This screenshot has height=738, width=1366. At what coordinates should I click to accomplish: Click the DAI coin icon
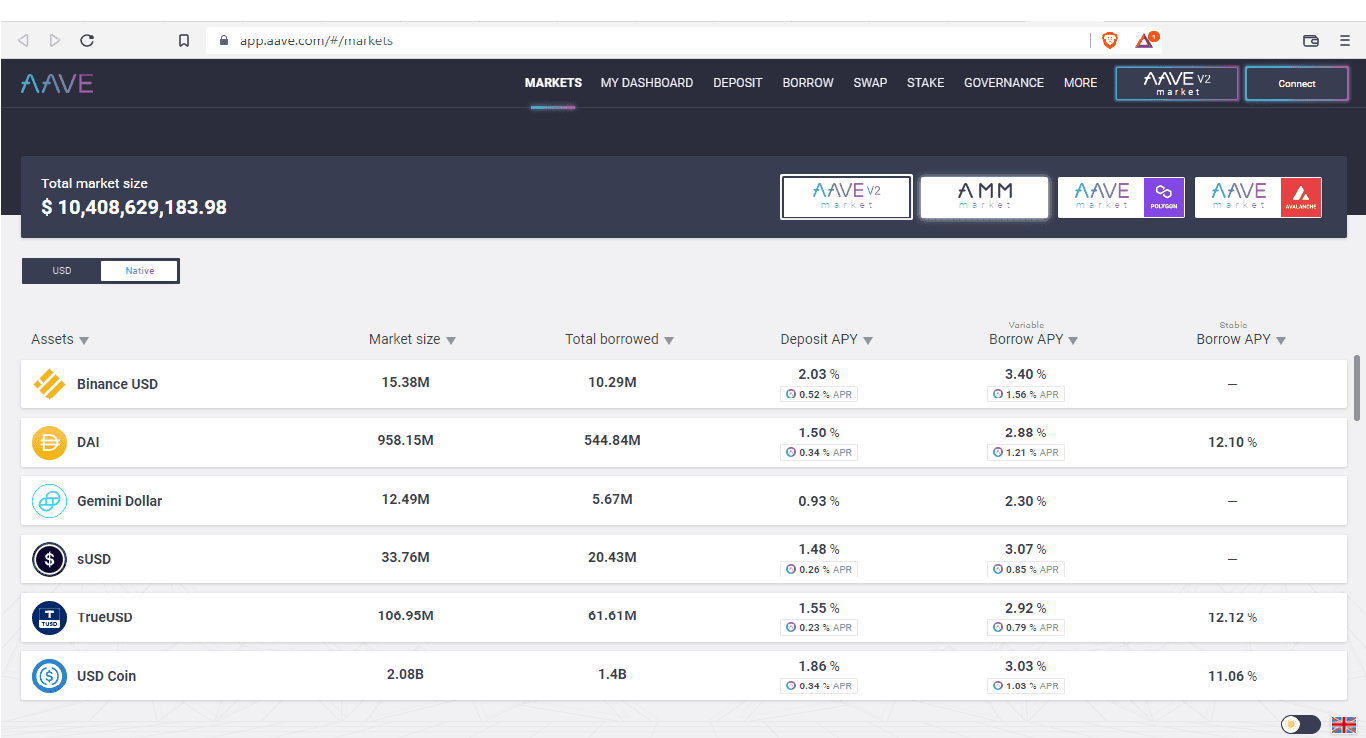pyautogui.click(x=49, y=442)
